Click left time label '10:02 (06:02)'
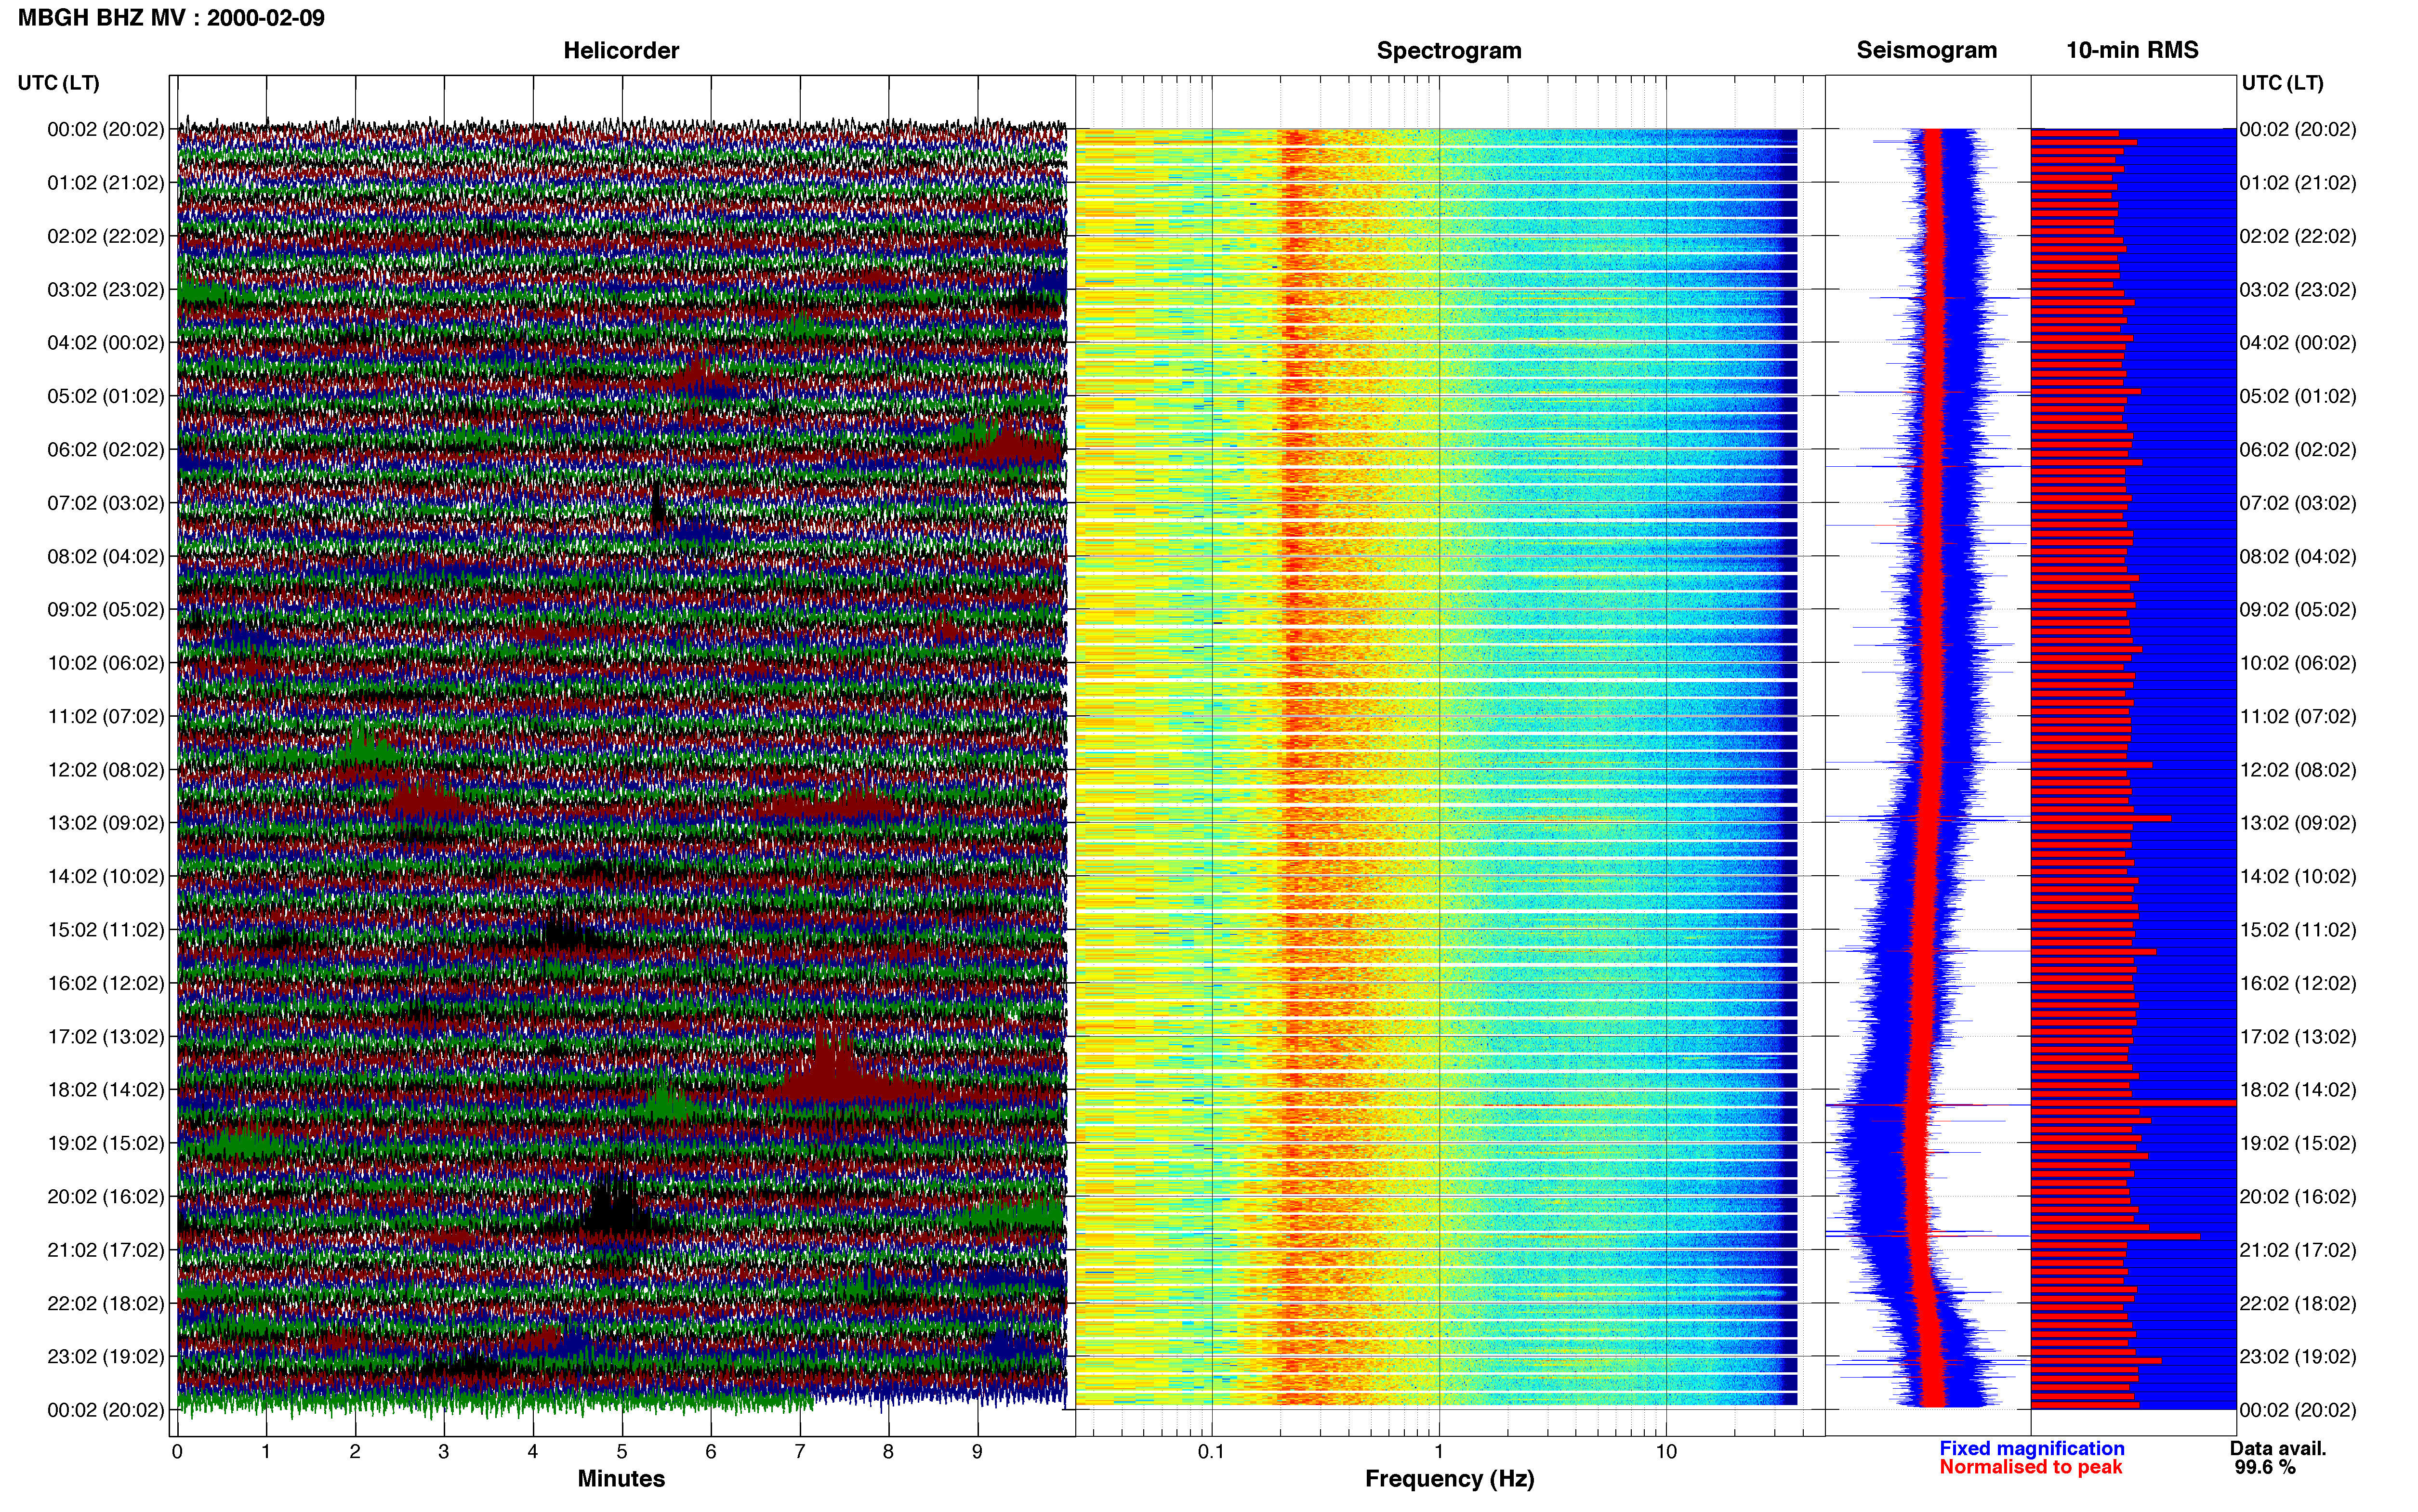Viewport: 2418px width, 1512px height. (x=106, y=663)
